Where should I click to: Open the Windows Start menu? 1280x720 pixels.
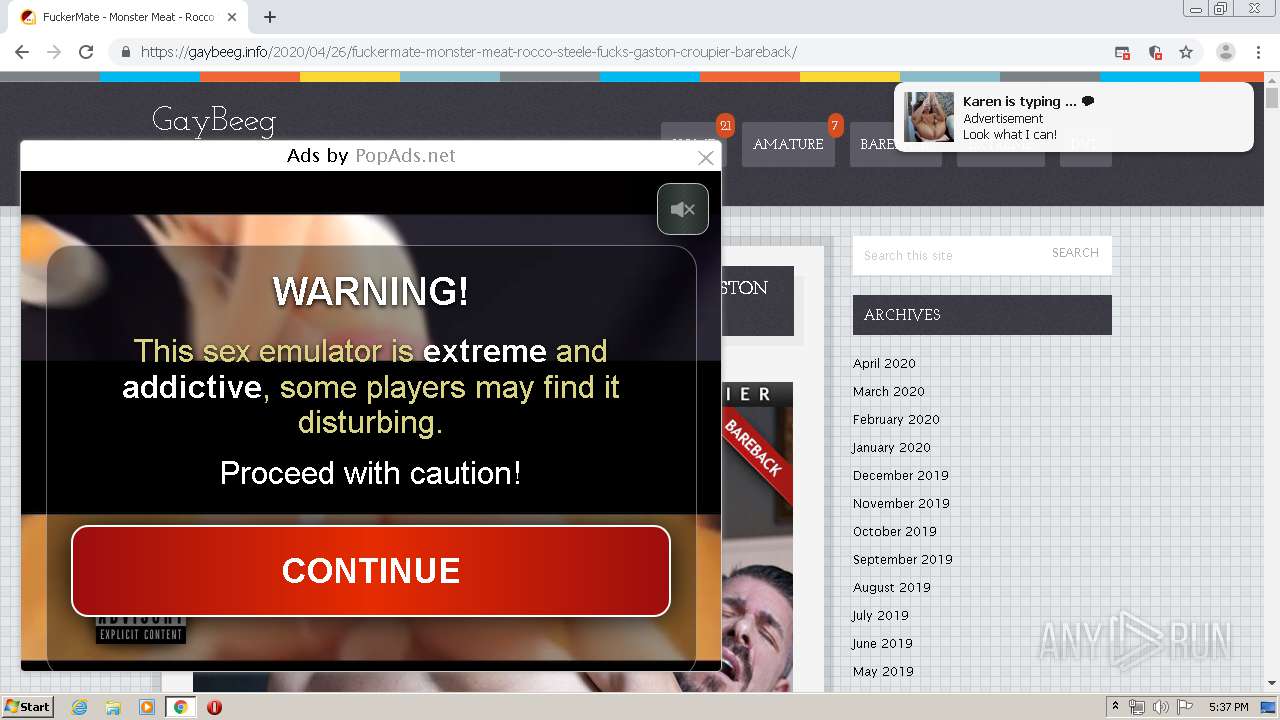pos(27,706)
